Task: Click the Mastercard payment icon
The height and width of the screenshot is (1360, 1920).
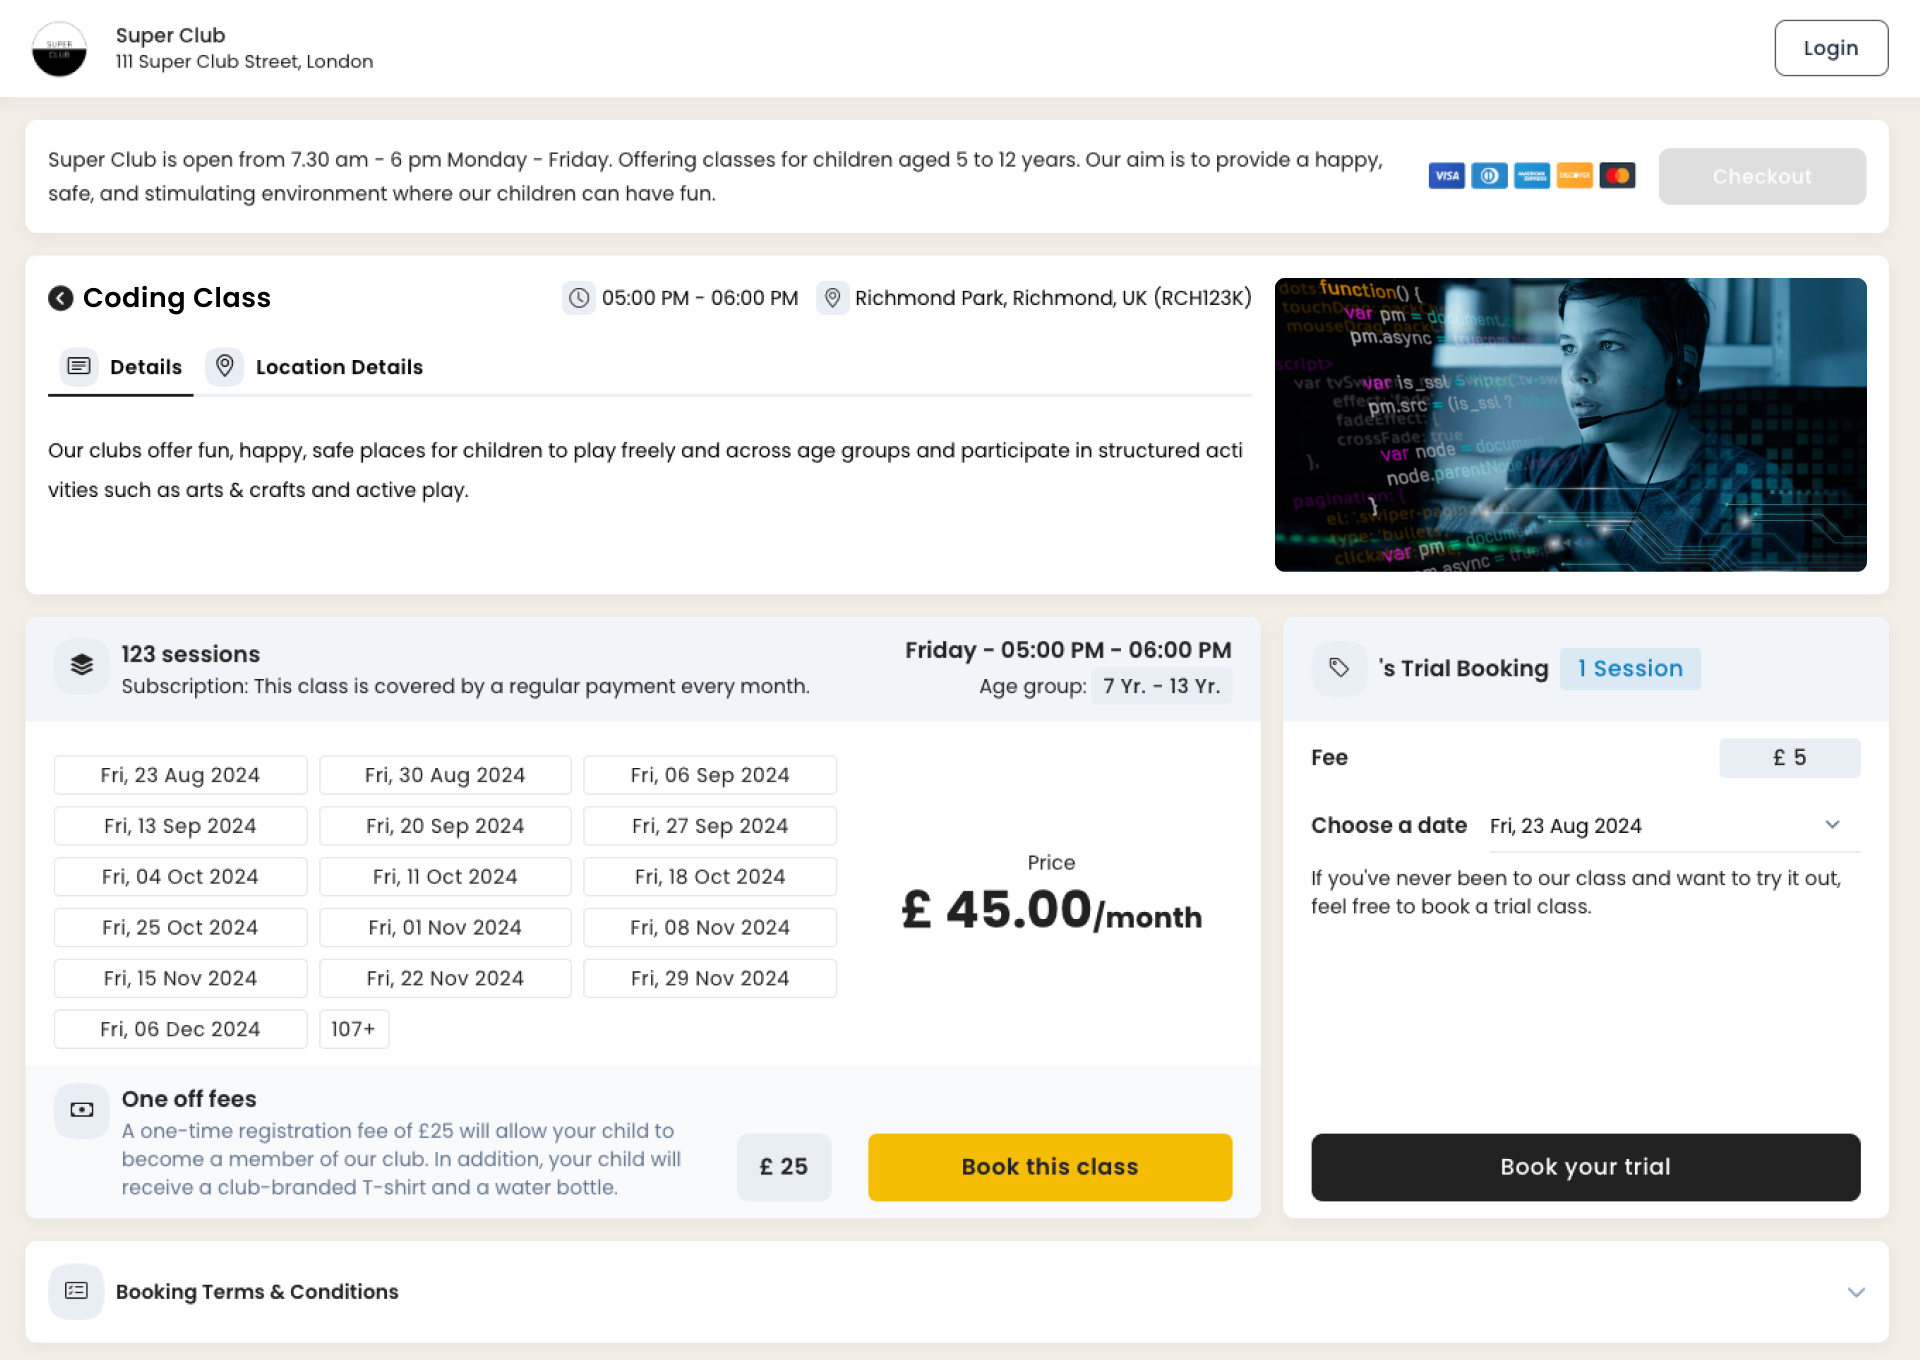Action: (1618, 175)
